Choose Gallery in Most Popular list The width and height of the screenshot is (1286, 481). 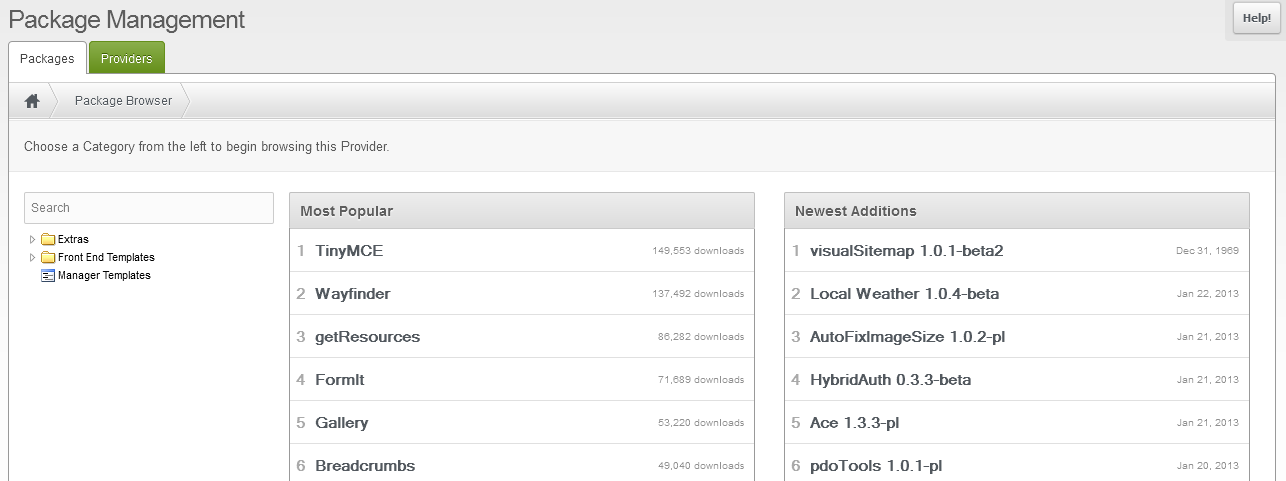point(341,423)
